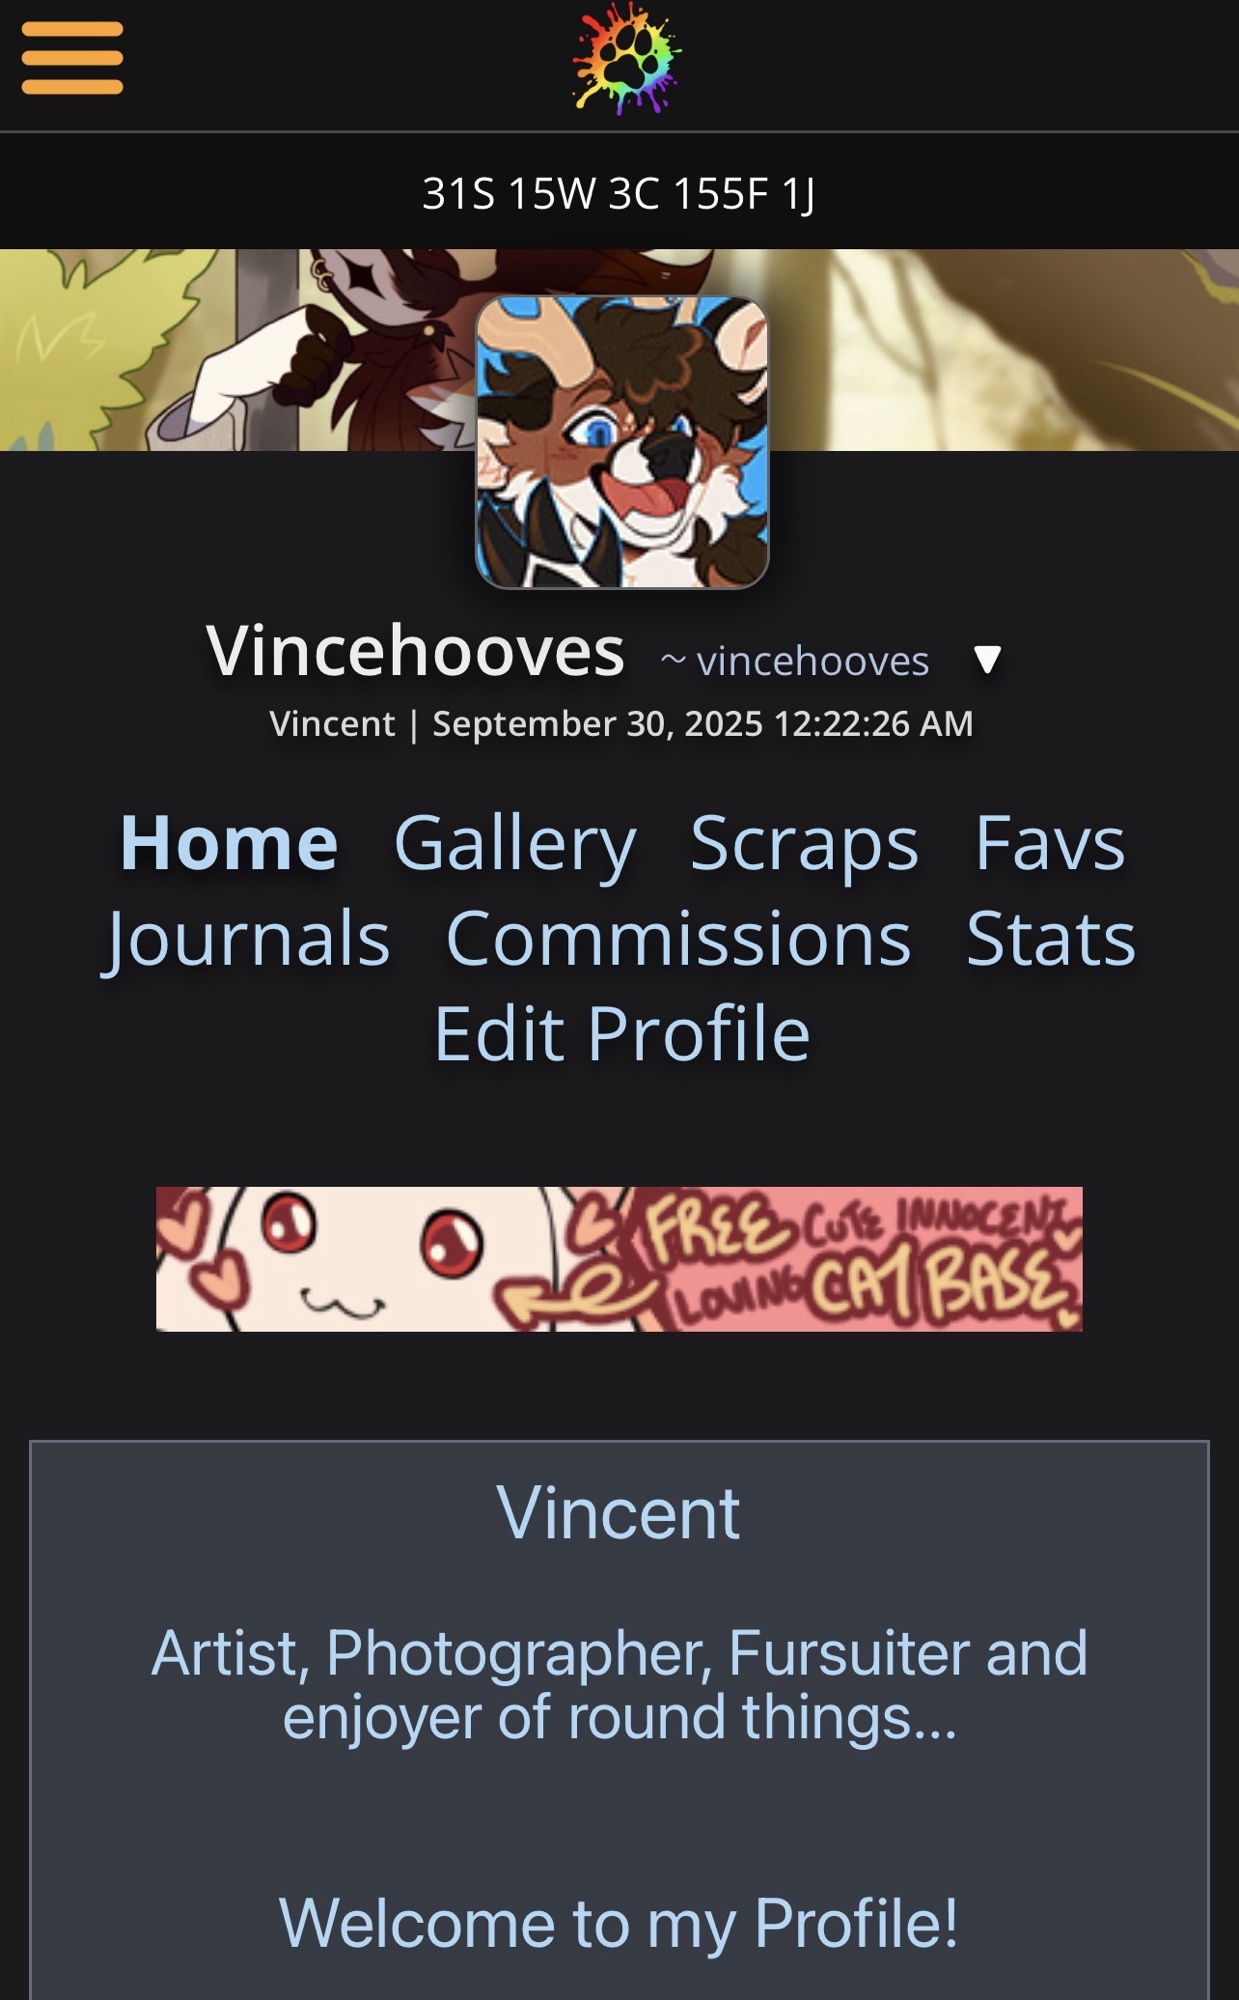Open the Journals tab
1239x2000 pixels.
click(247, 939)
